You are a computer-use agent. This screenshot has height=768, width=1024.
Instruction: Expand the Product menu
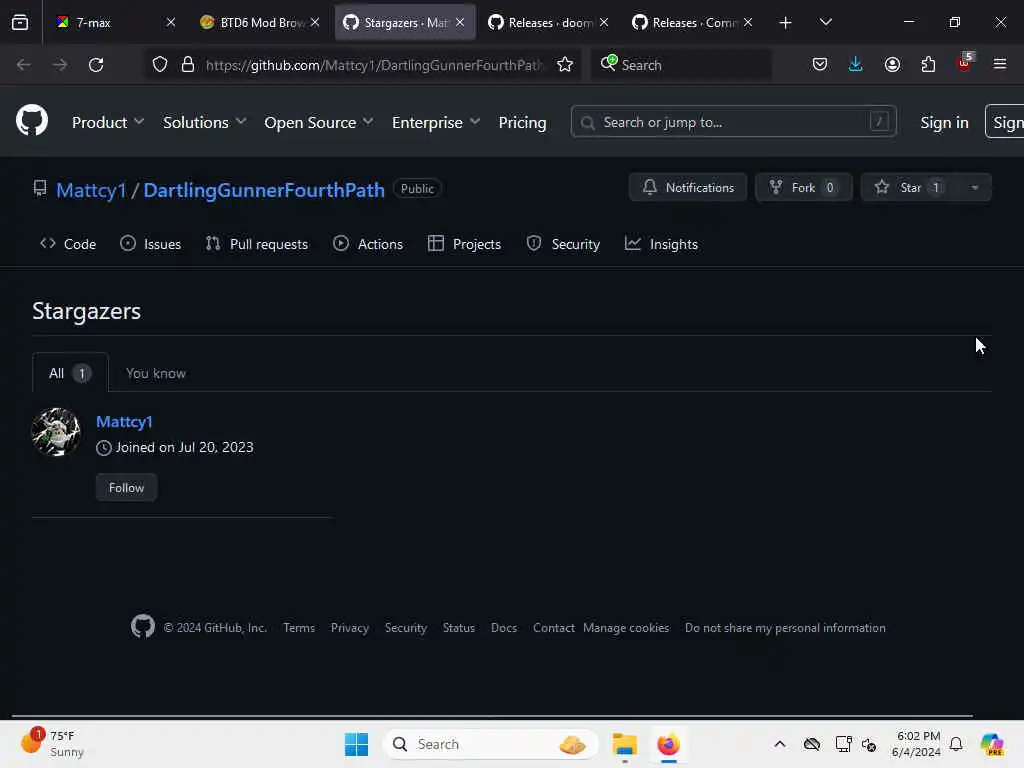(x=108, y=122)
